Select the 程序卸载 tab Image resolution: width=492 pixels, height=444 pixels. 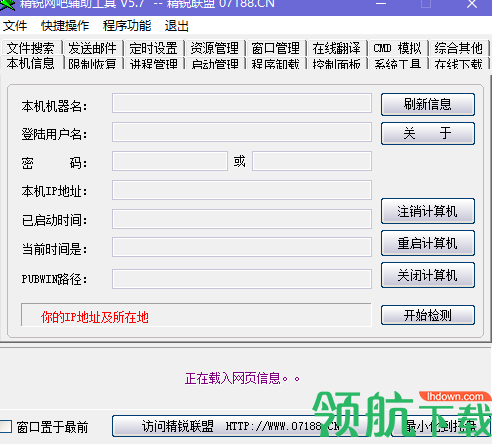point(276,63)
